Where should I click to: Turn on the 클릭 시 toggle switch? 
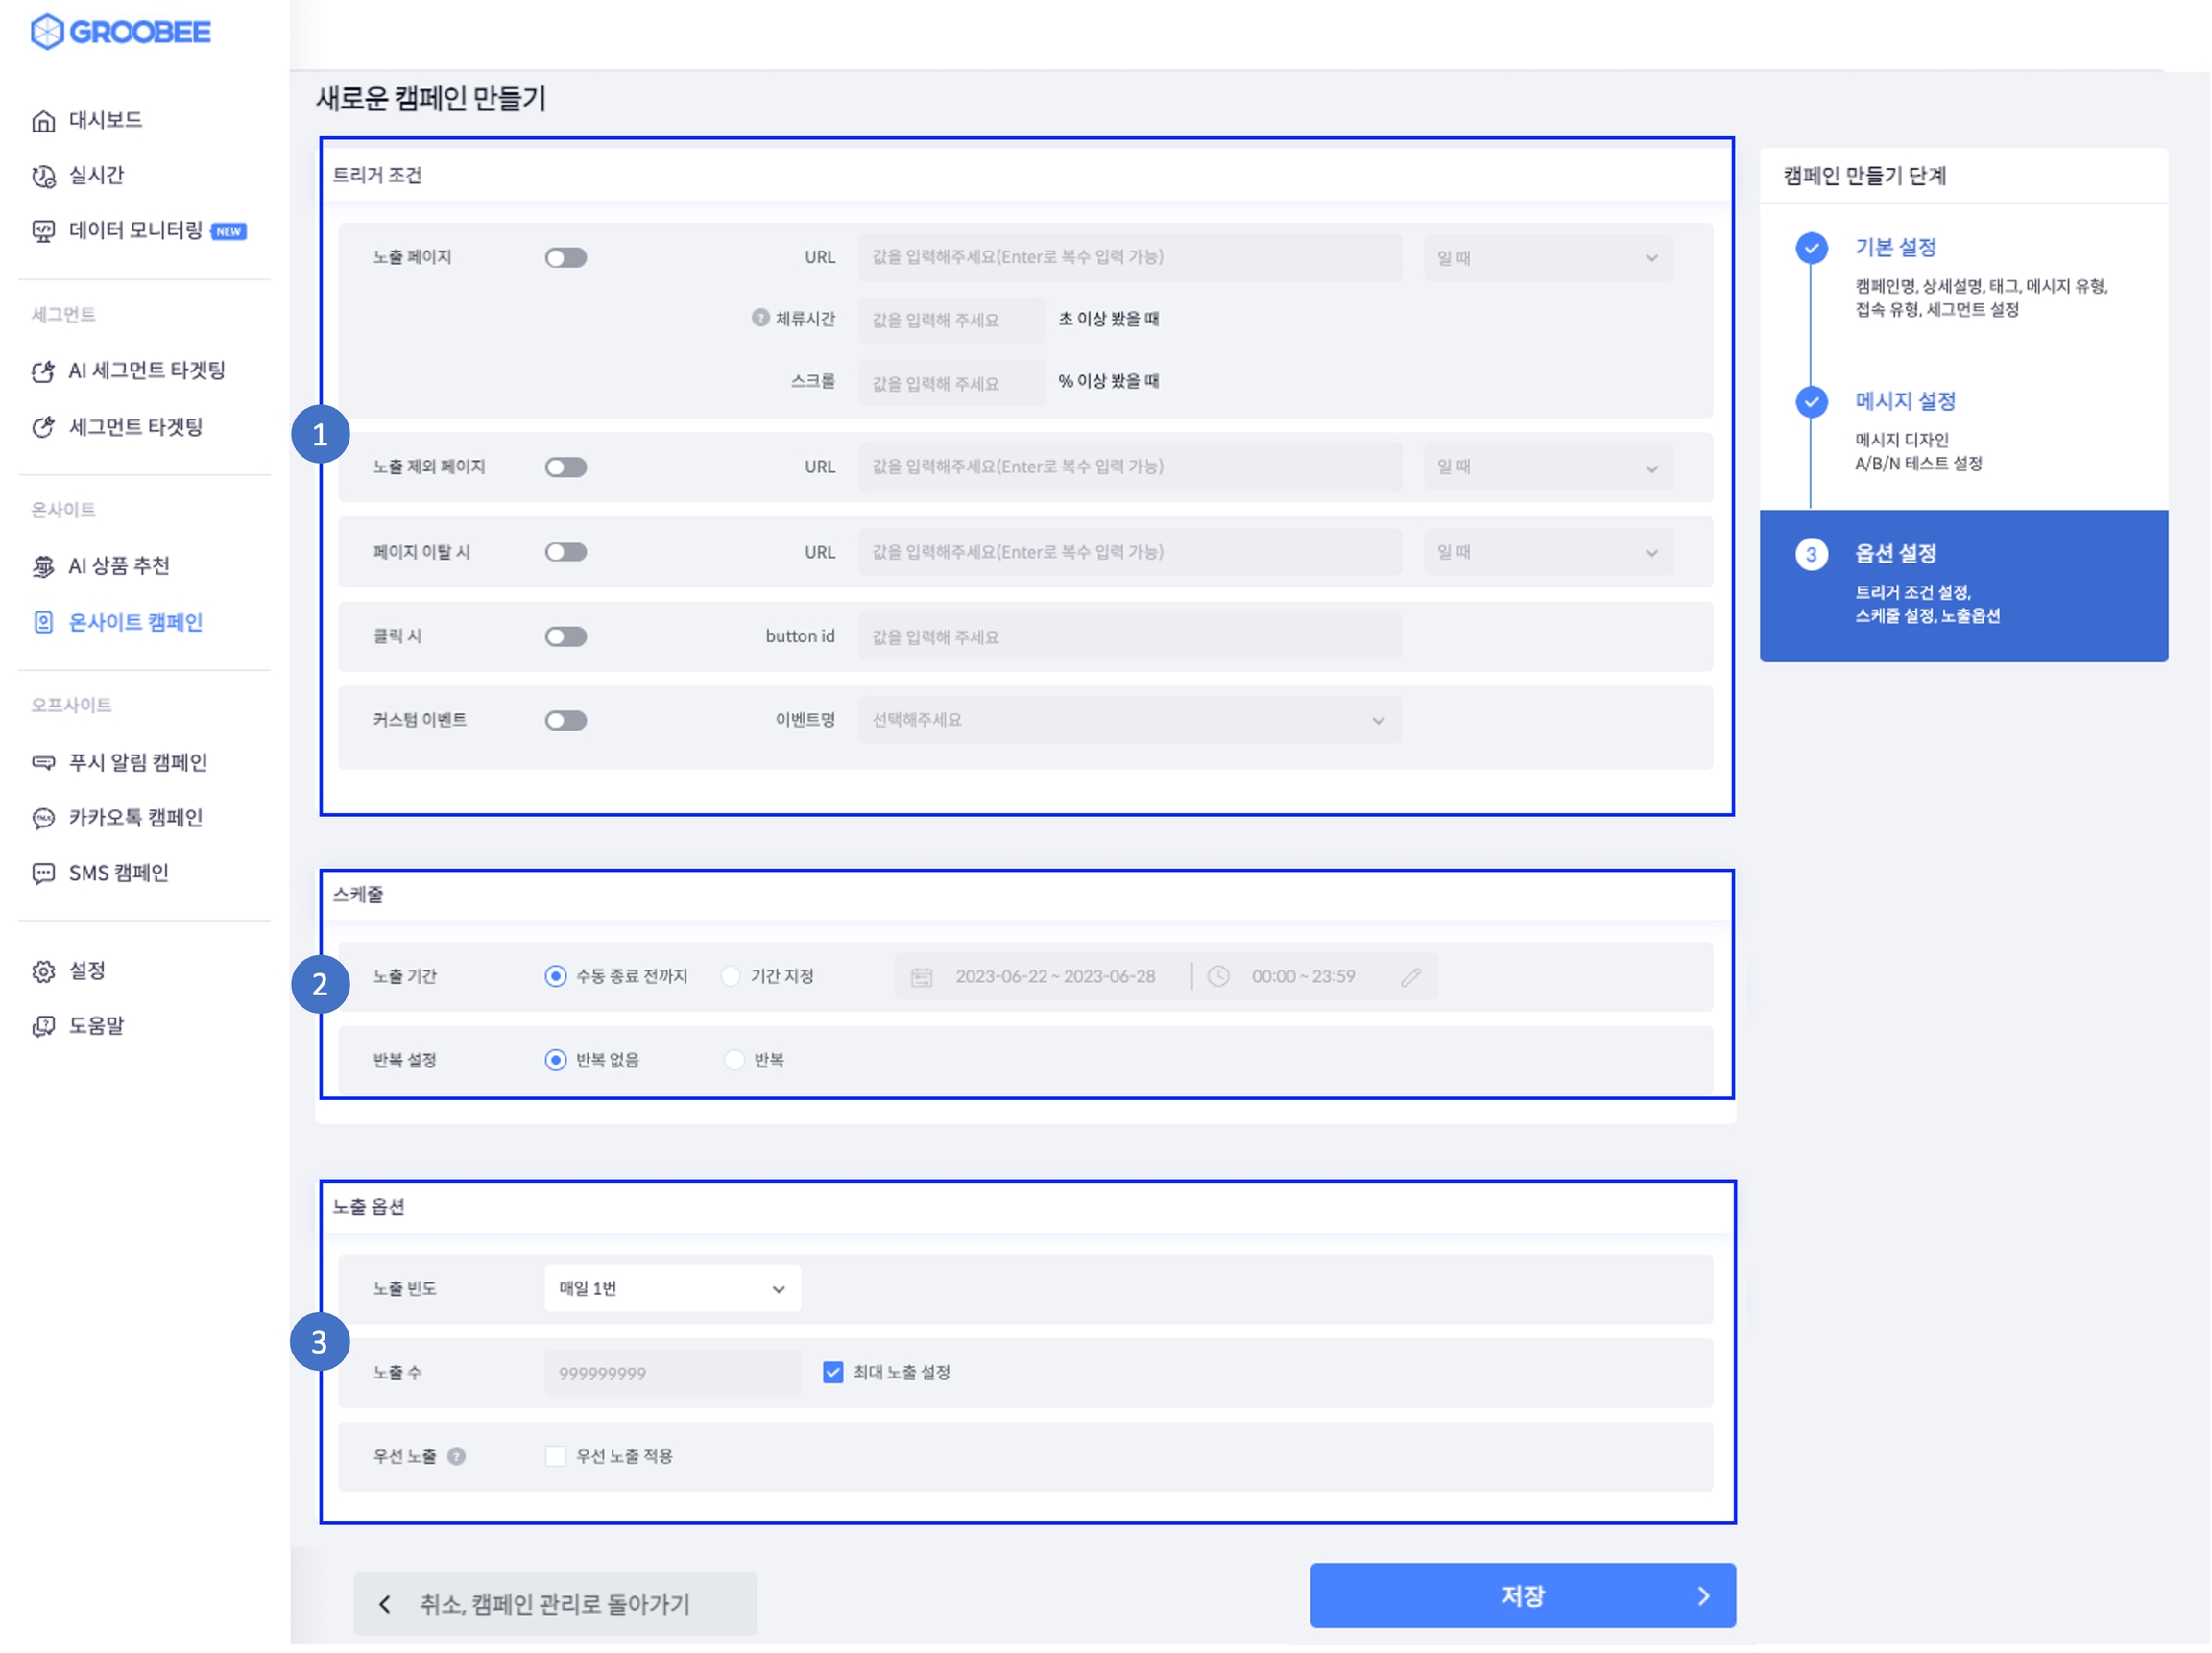pos(565,637)
